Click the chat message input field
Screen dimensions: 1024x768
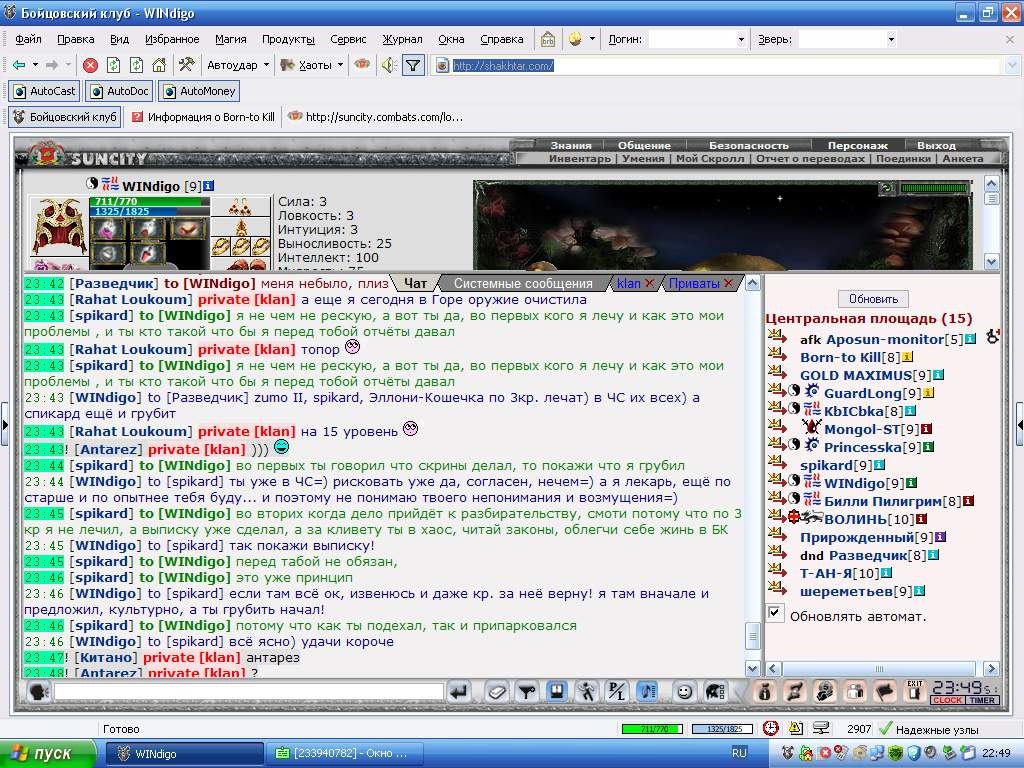tap(249, 692)
